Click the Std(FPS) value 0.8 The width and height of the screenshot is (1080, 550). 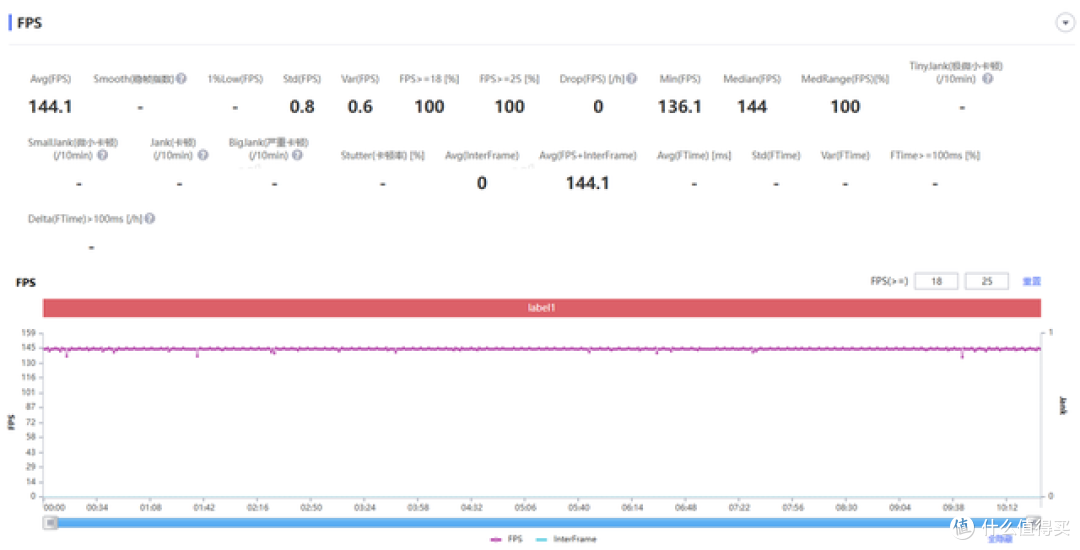pos(302,107)
